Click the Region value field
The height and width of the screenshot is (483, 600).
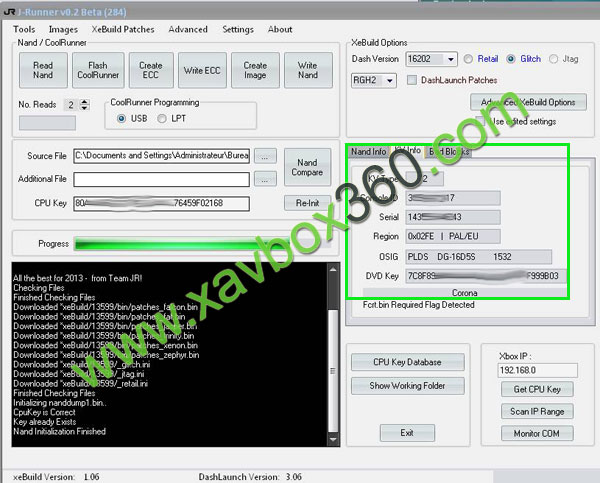(453, 236)
